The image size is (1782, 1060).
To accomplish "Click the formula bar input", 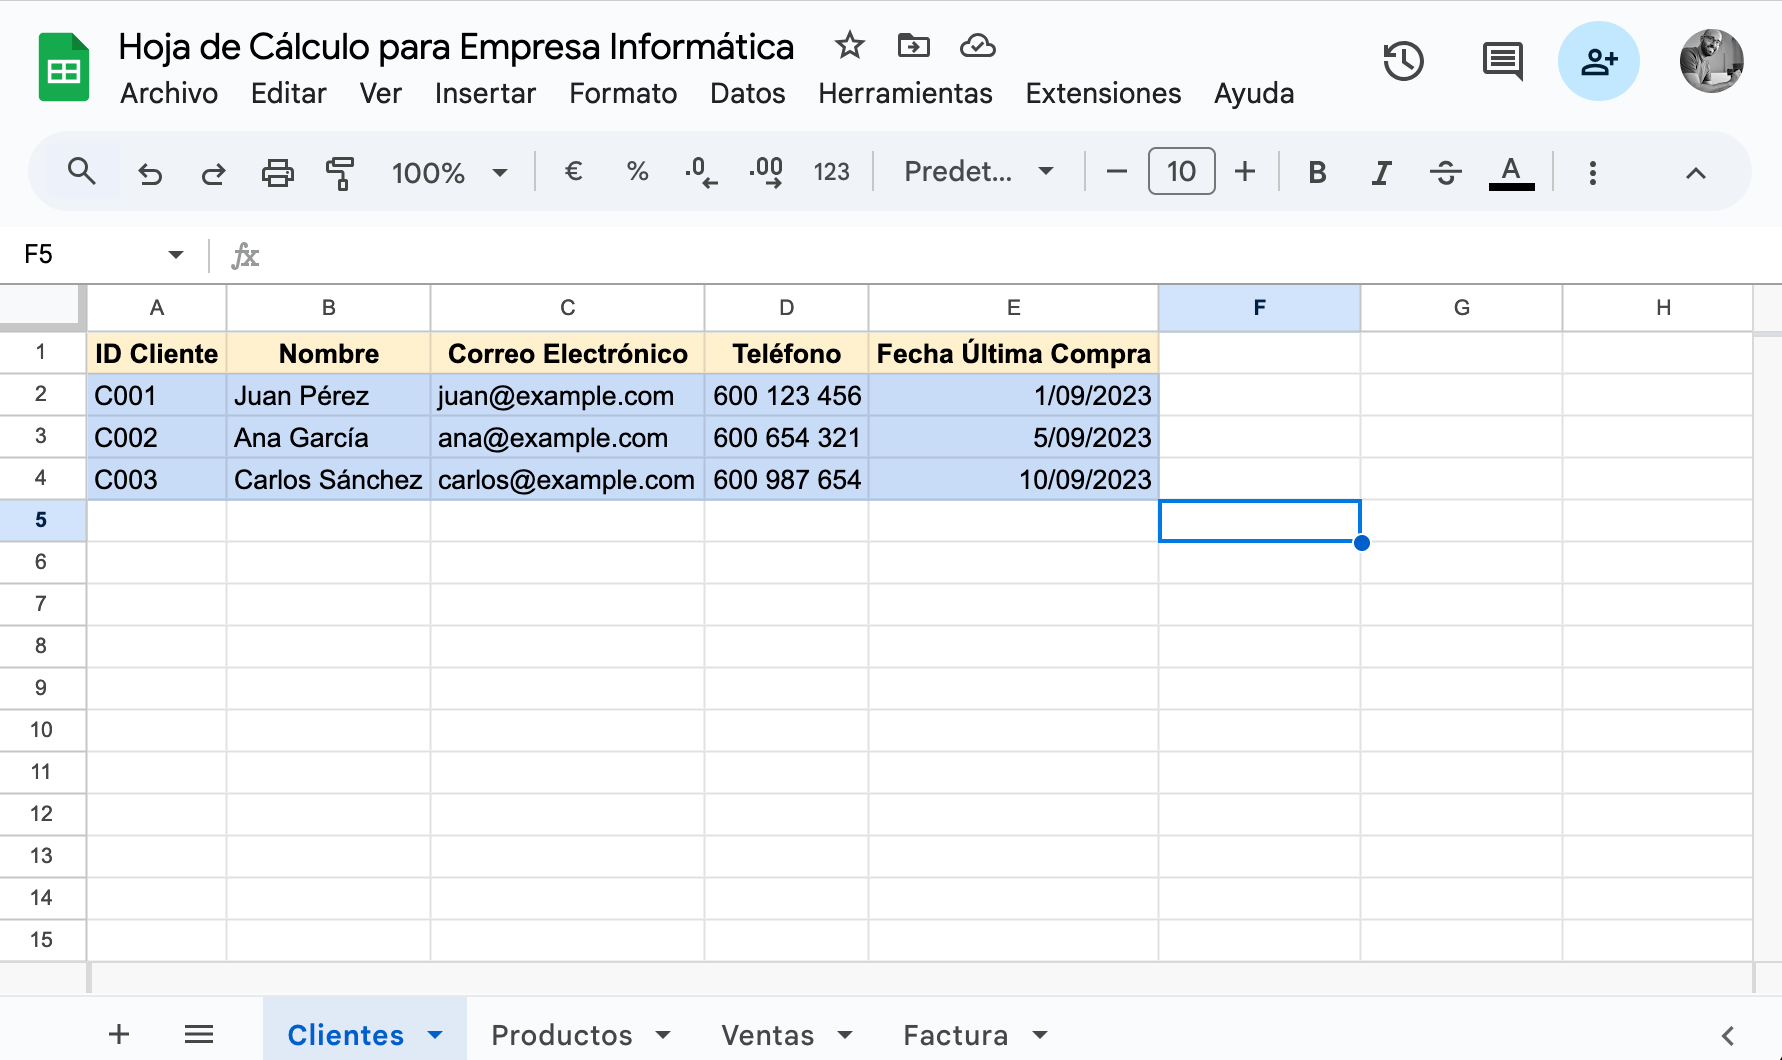I will click(x=700, y=255).
